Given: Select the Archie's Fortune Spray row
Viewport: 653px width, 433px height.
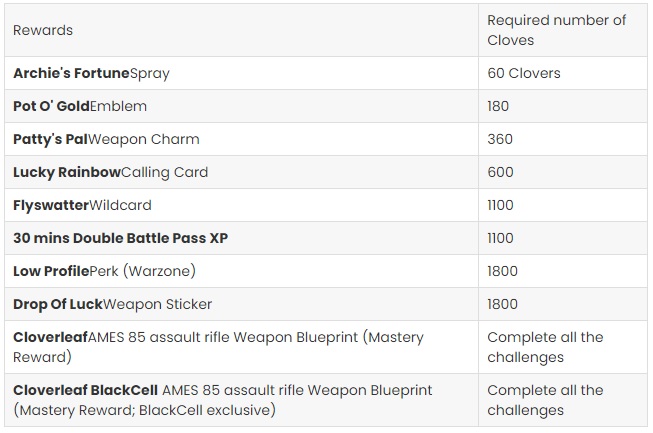Looking at the screenshot, I should coord(326,73).
